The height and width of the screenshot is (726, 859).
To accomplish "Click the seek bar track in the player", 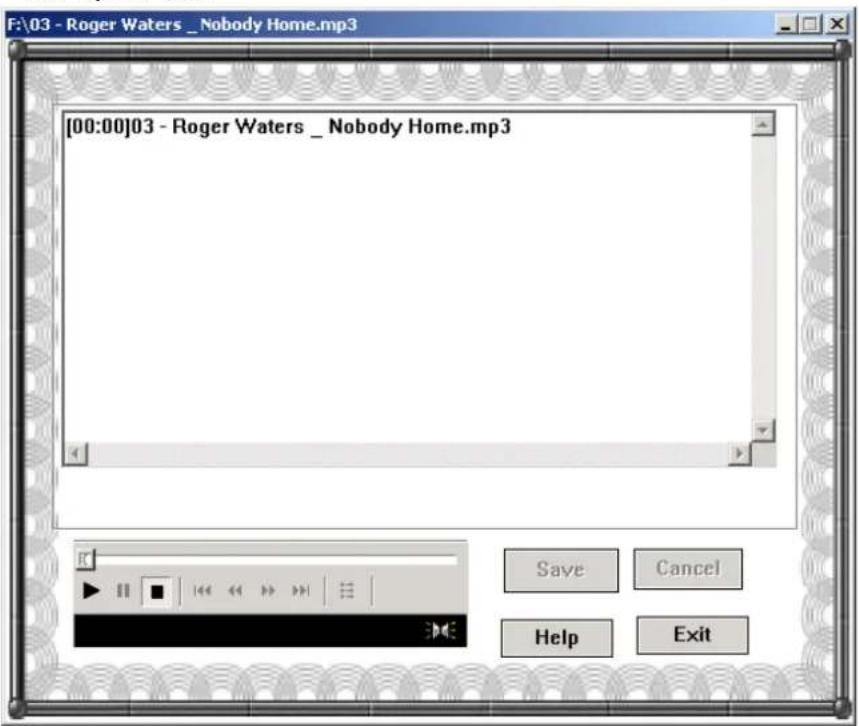I will click(x=277, y=559).
